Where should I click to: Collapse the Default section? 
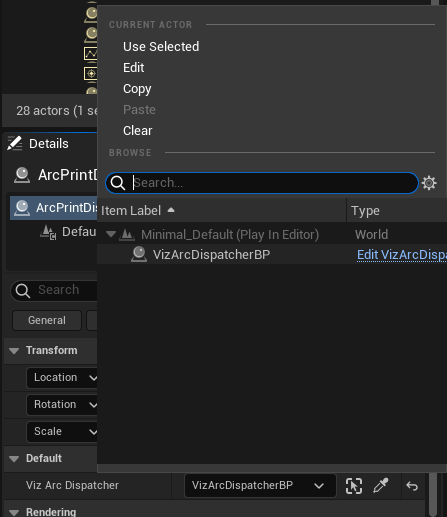tap(14, 459)
